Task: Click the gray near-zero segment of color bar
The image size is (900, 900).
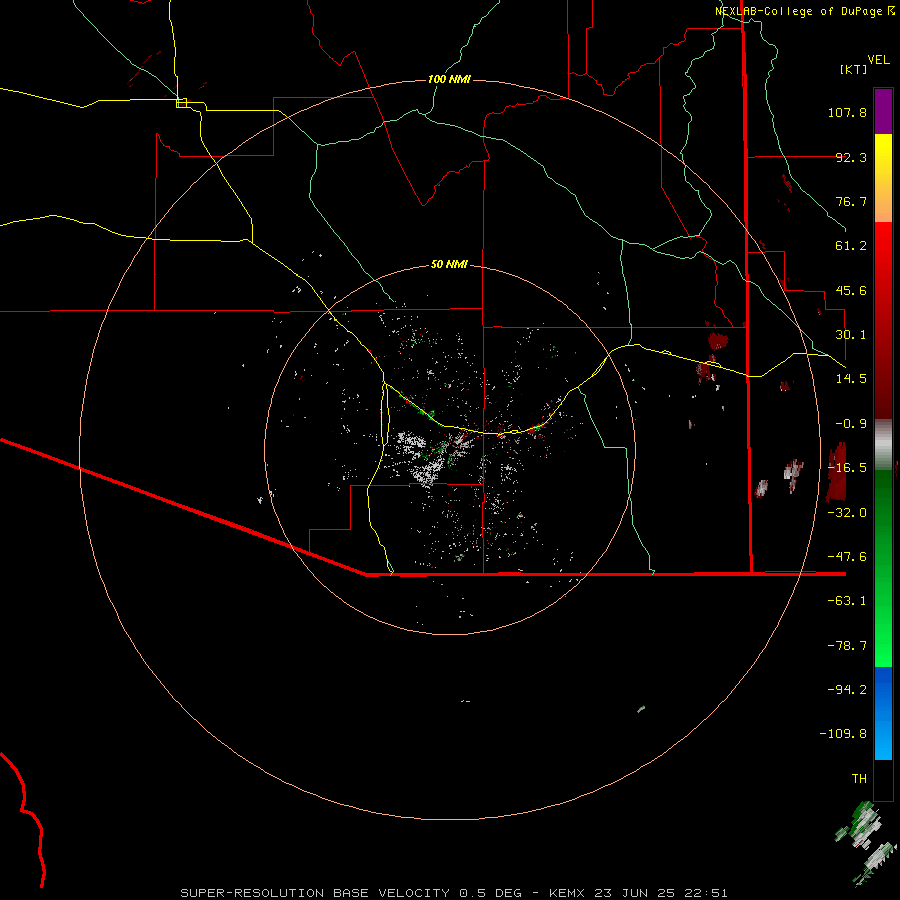Action: [883, 442]
